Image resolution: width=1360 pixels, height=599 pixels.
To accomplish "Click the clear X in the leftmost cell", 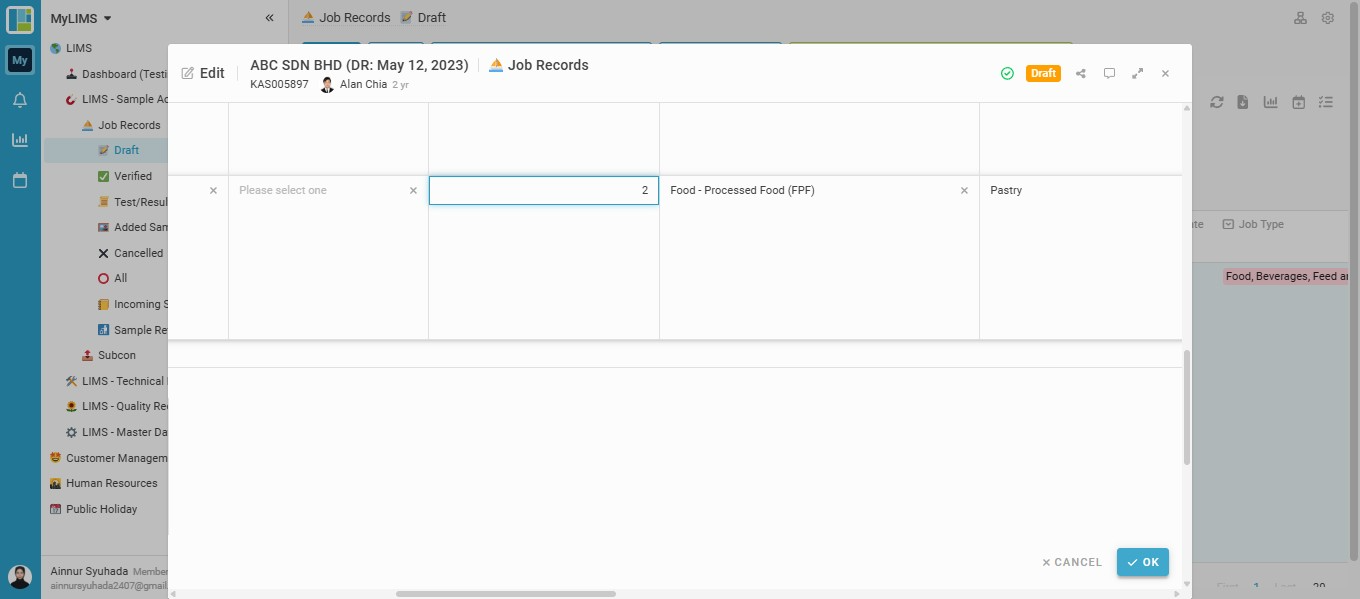I will pos(213,190).
